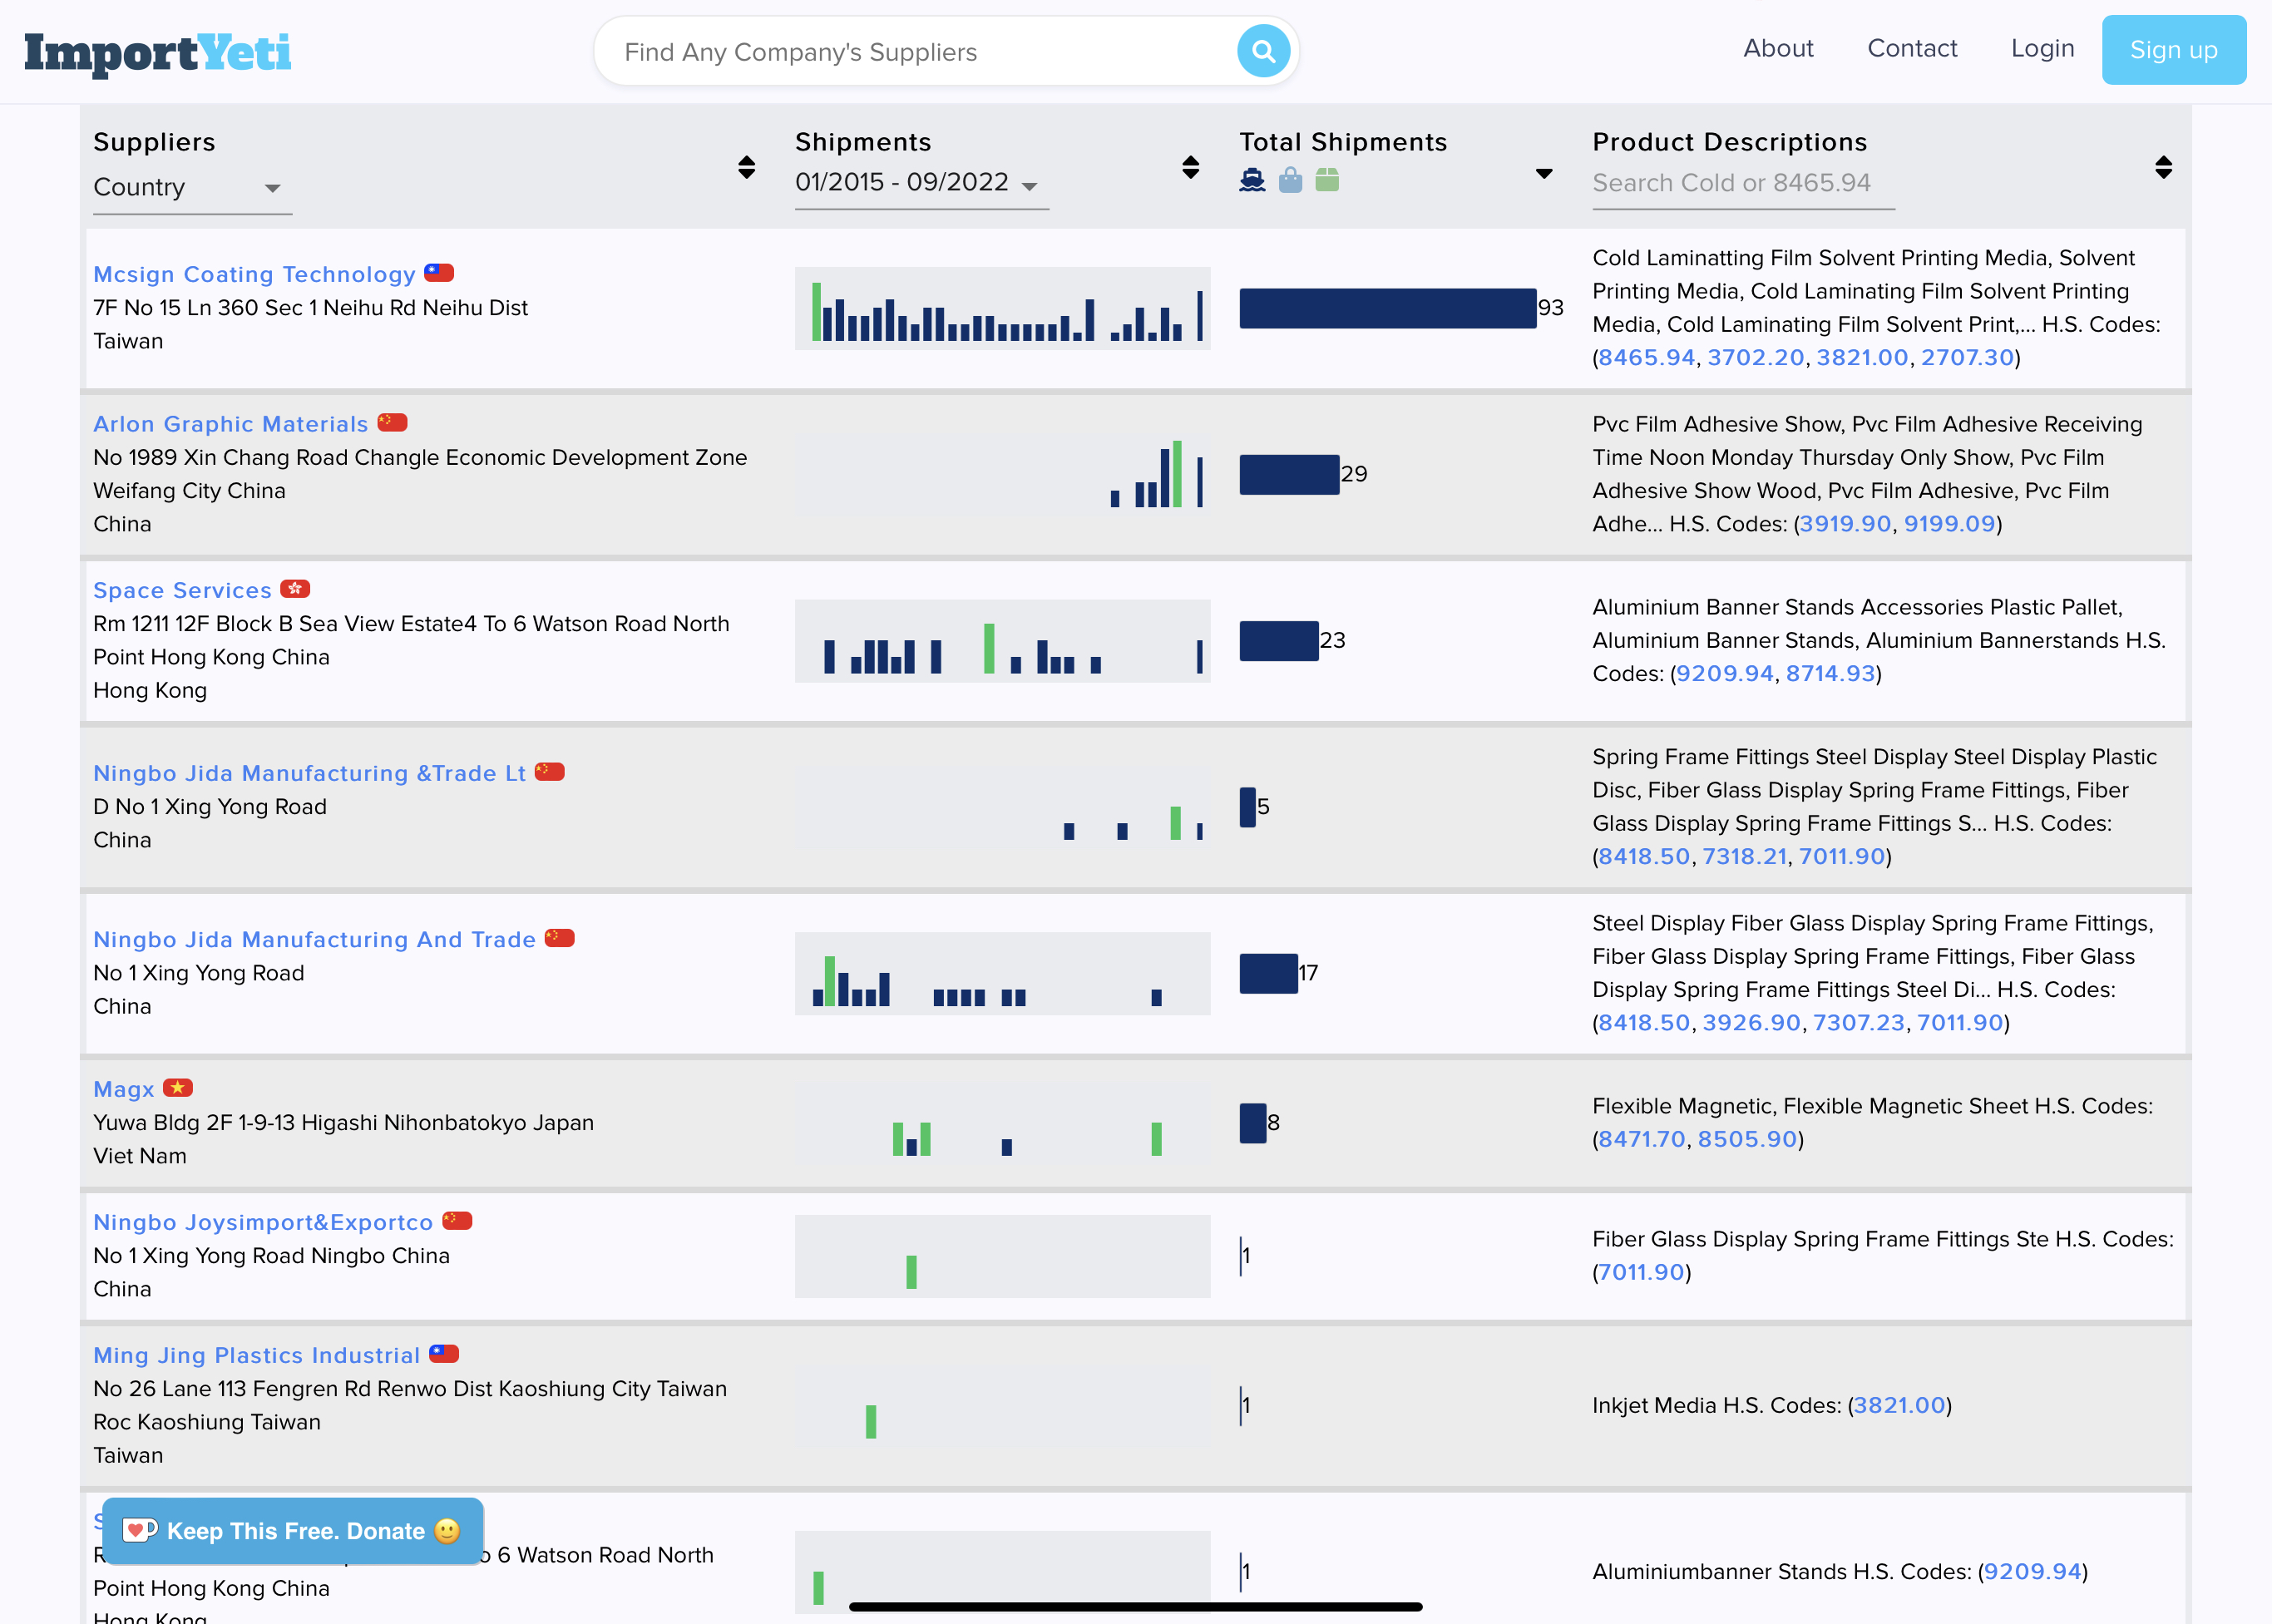
Task: Click the ship icon under Total Shipments
Action: tap(1252, 180)
